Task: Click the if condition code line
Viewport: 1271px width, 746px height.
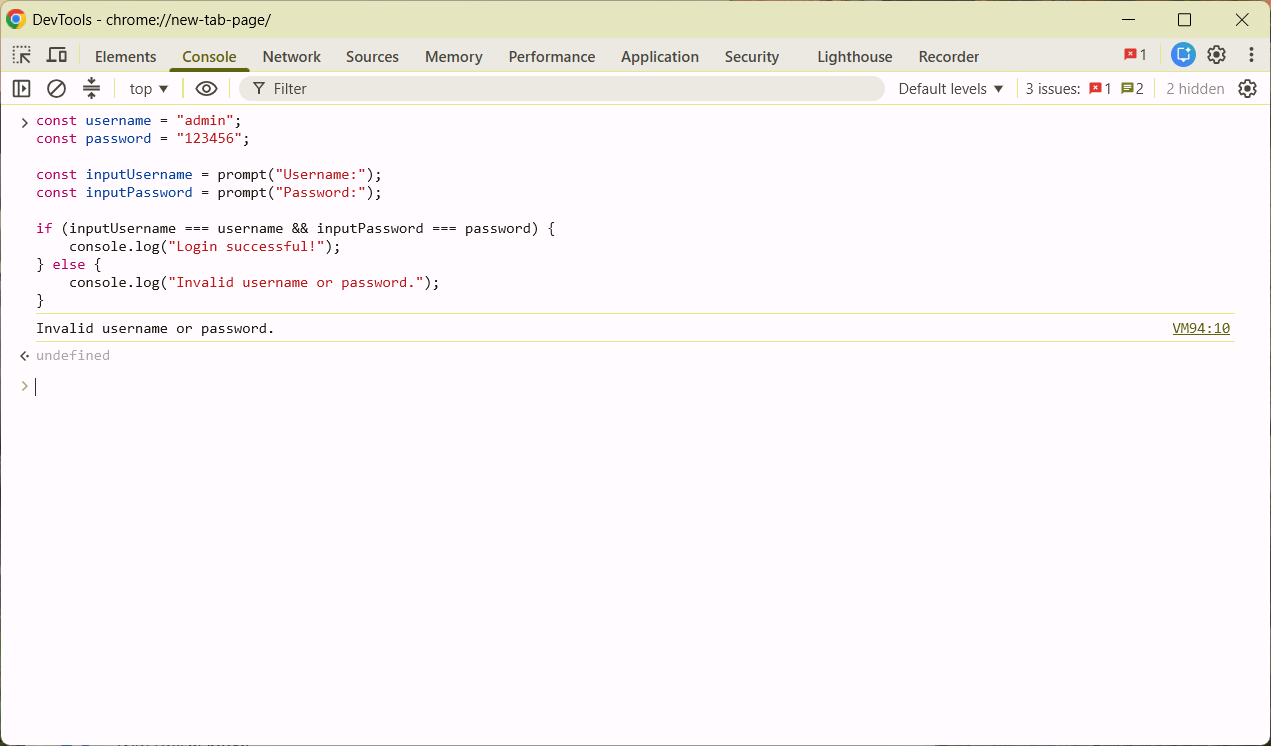Action: [x=296, y=228]
